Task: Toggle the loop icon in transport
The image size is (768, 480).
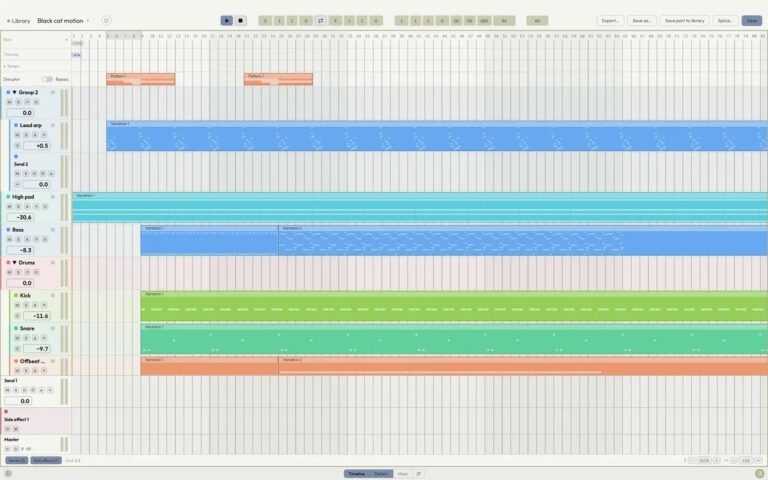Action: tap(320, 21)
